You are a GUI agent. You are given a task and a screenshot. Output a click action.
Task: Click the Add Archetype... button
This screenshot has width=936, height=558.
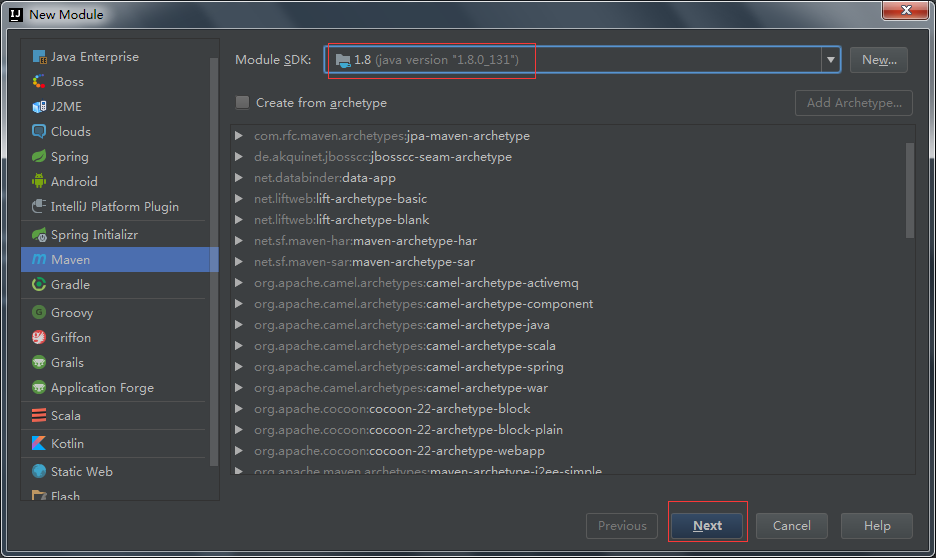pyautogui.click(x=854, y=103)
